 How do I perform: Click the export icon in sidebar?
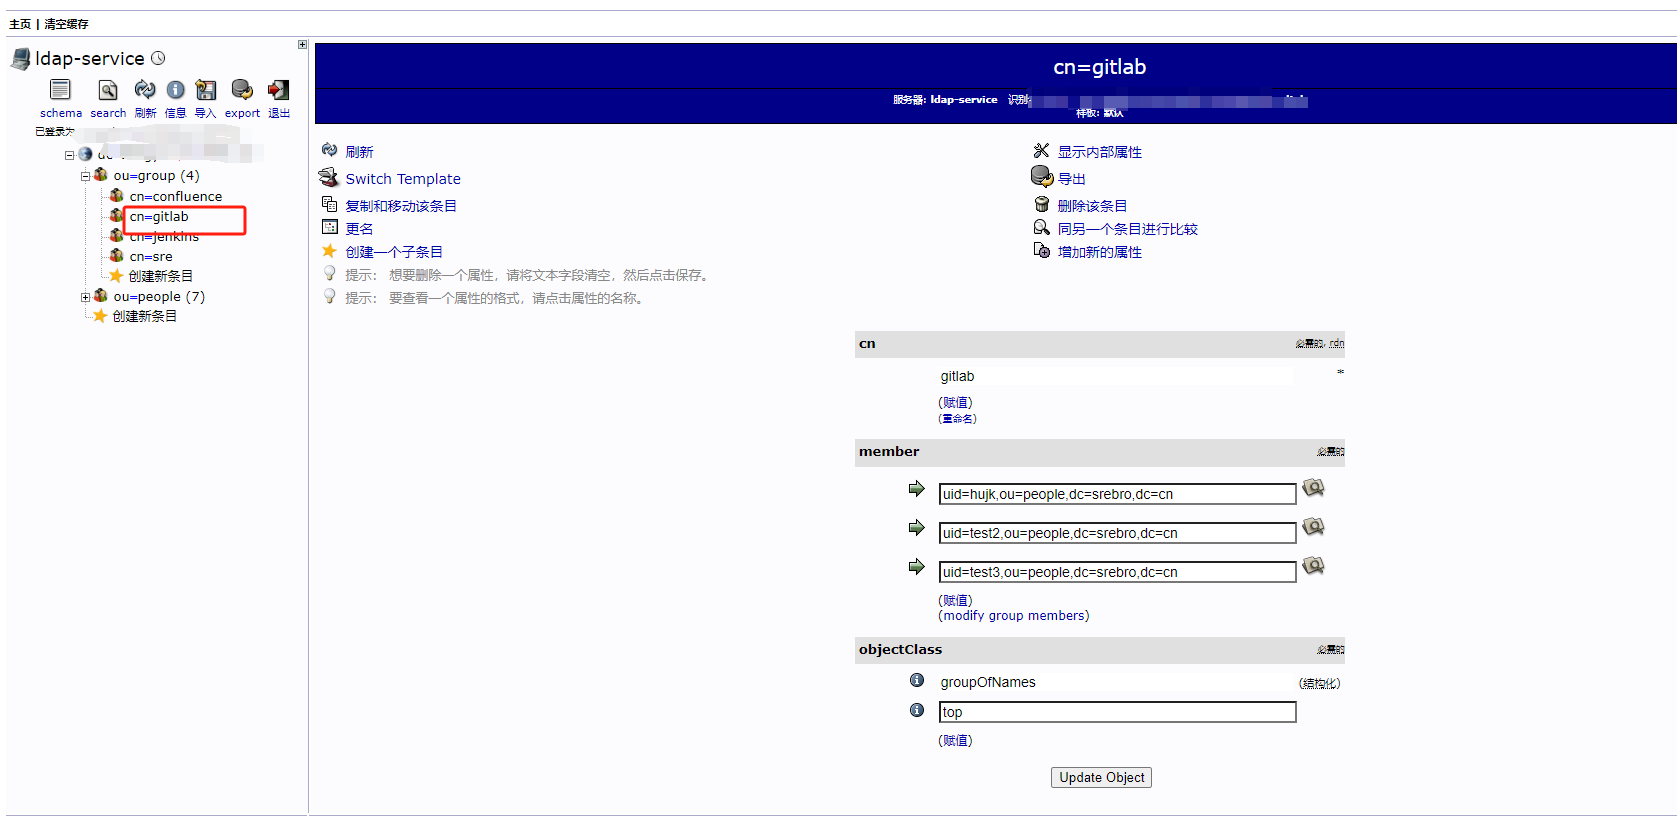click(x=242, y=90)
